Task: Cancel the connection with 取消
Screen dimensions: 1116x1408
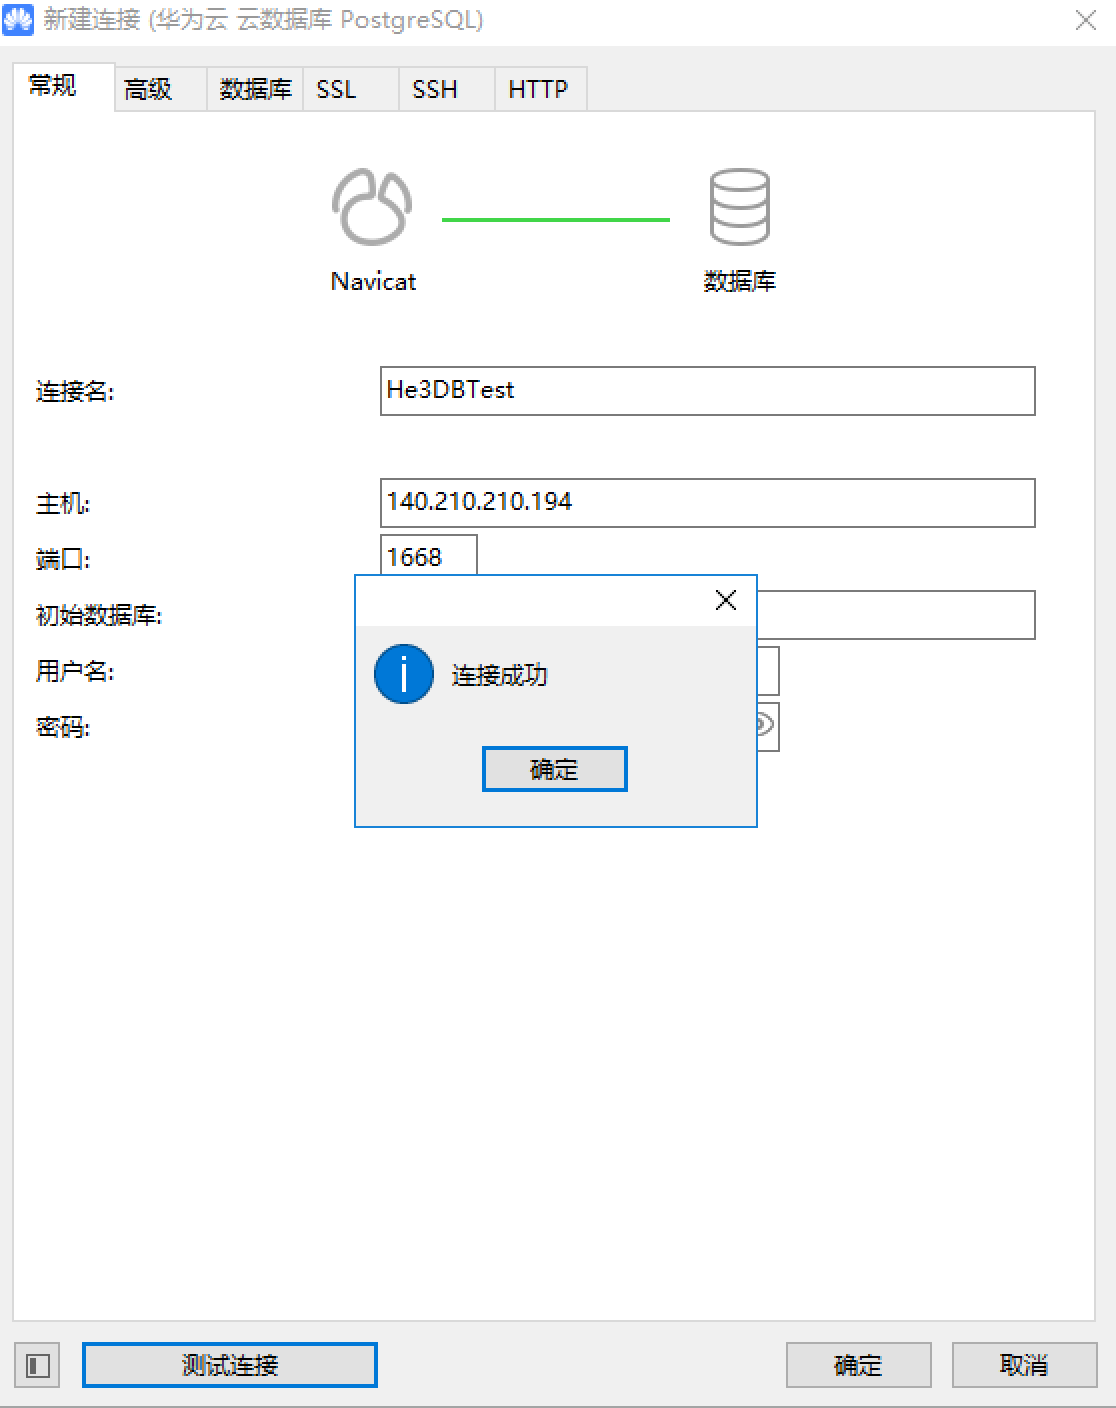Action: (1022, 1364)
